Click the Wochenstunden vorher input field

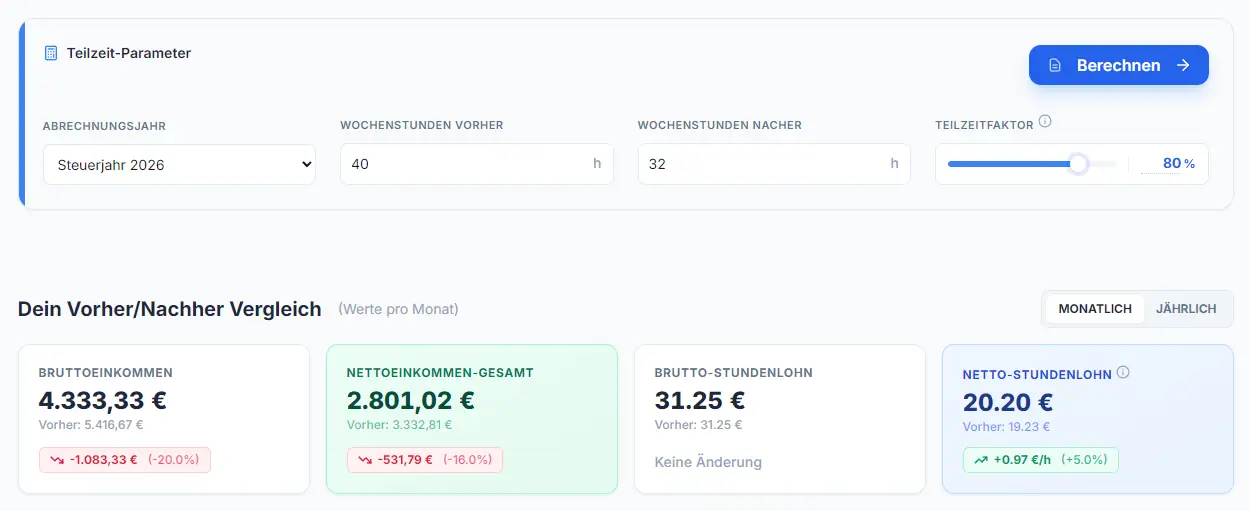477,164
